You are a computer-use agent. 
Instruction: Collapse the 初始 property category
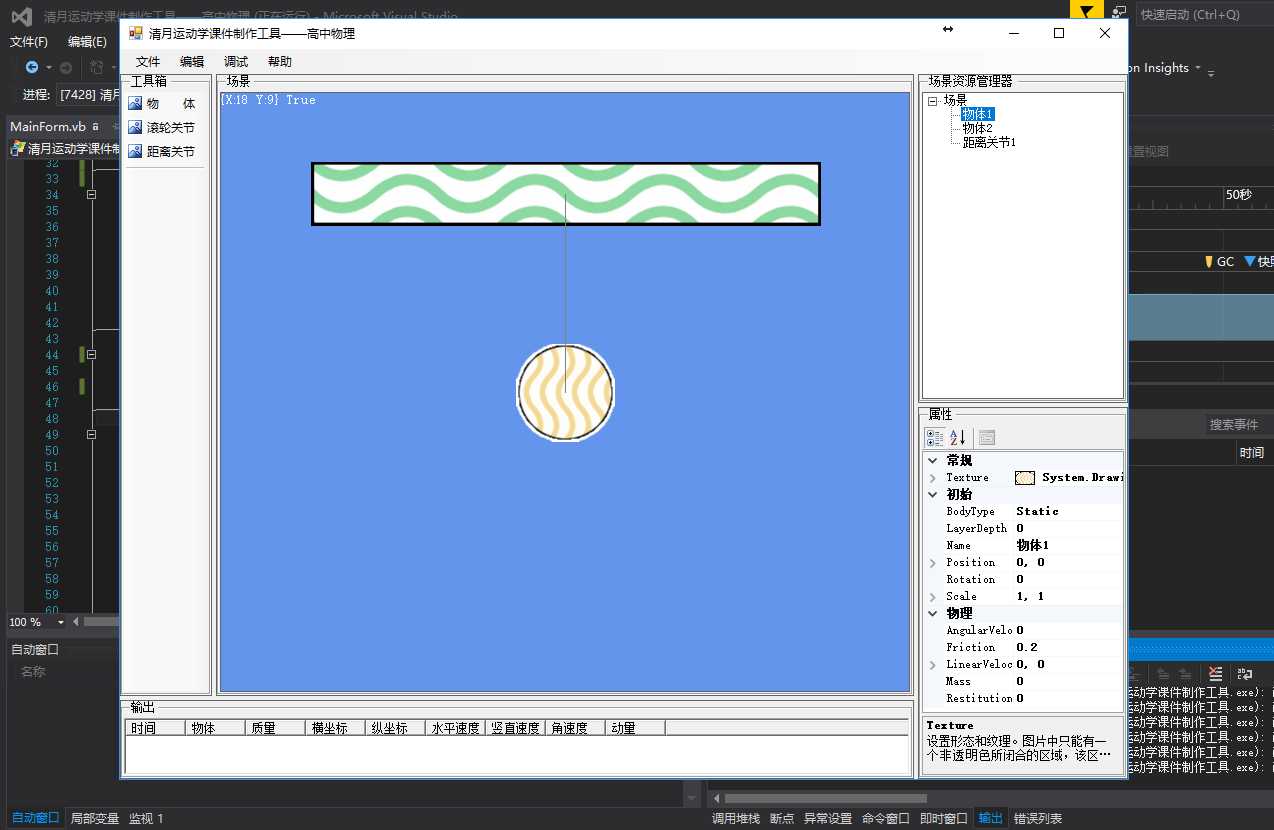click(x=933, y=494)
